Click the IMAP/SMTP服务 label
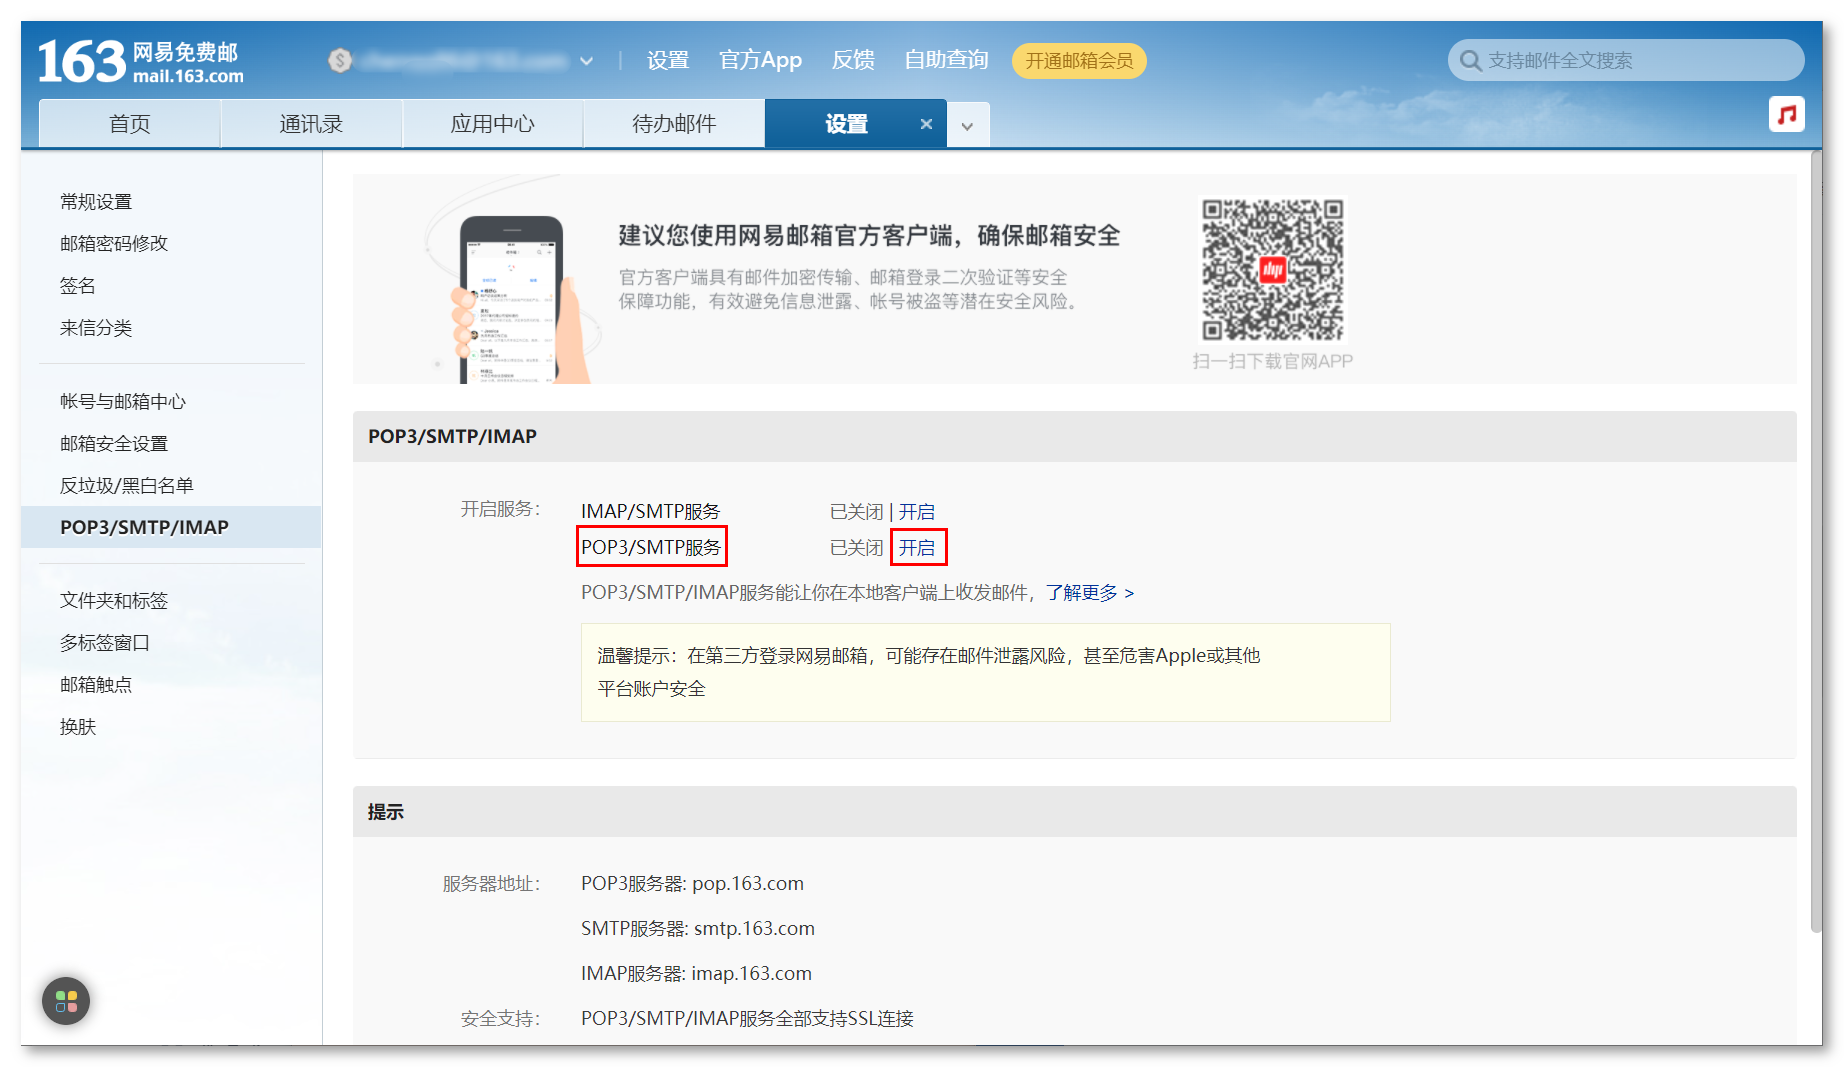 pos(651,512)
